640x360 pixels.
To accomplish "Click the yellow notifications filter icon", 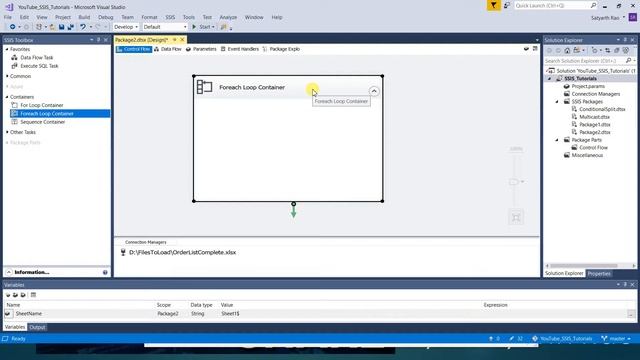I will [493, 5].
